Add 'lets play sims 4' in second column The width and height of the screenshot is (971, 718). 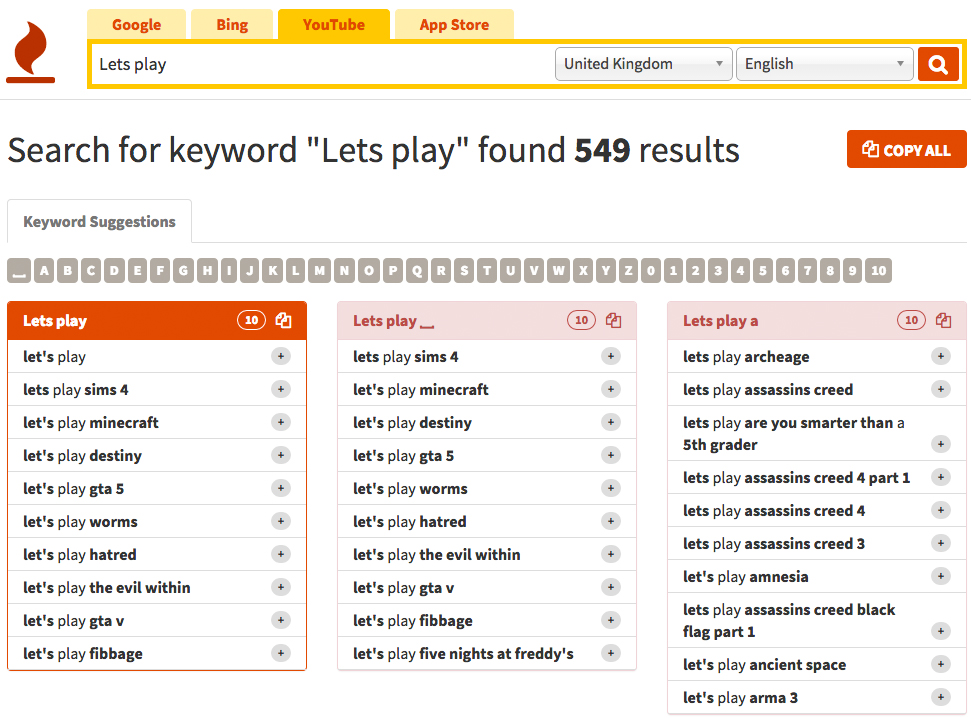(611, 356)
